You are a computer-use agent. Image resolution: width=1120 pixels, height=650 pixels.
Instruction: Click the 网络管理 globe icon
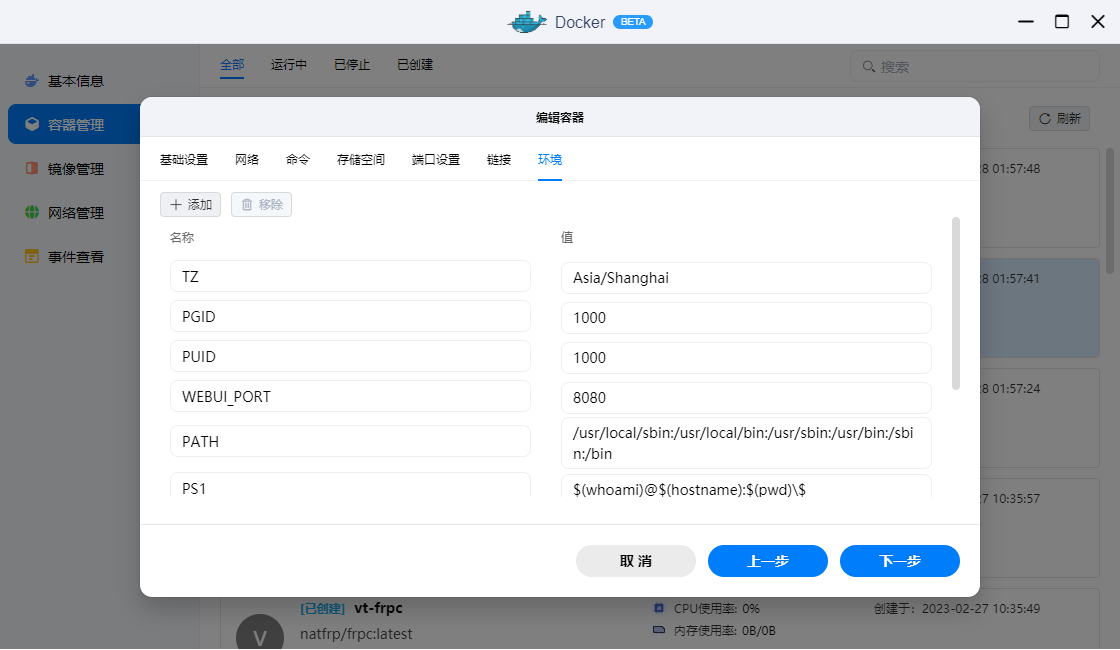pyautogui.click(x=31, y=212)
